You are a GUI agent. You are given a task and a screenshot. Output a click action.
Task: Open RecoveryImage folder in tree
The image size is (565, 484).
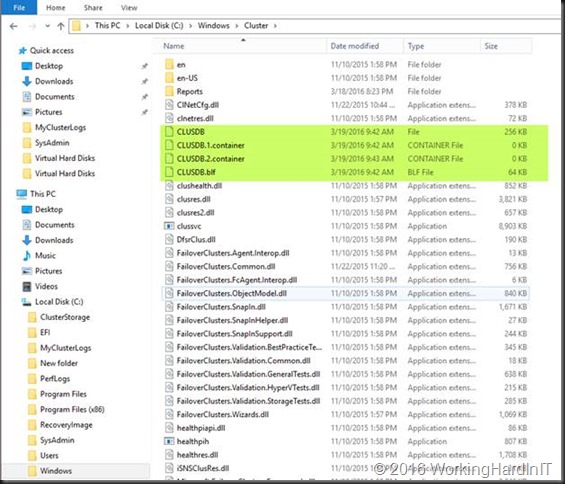[x=66, y=425]
